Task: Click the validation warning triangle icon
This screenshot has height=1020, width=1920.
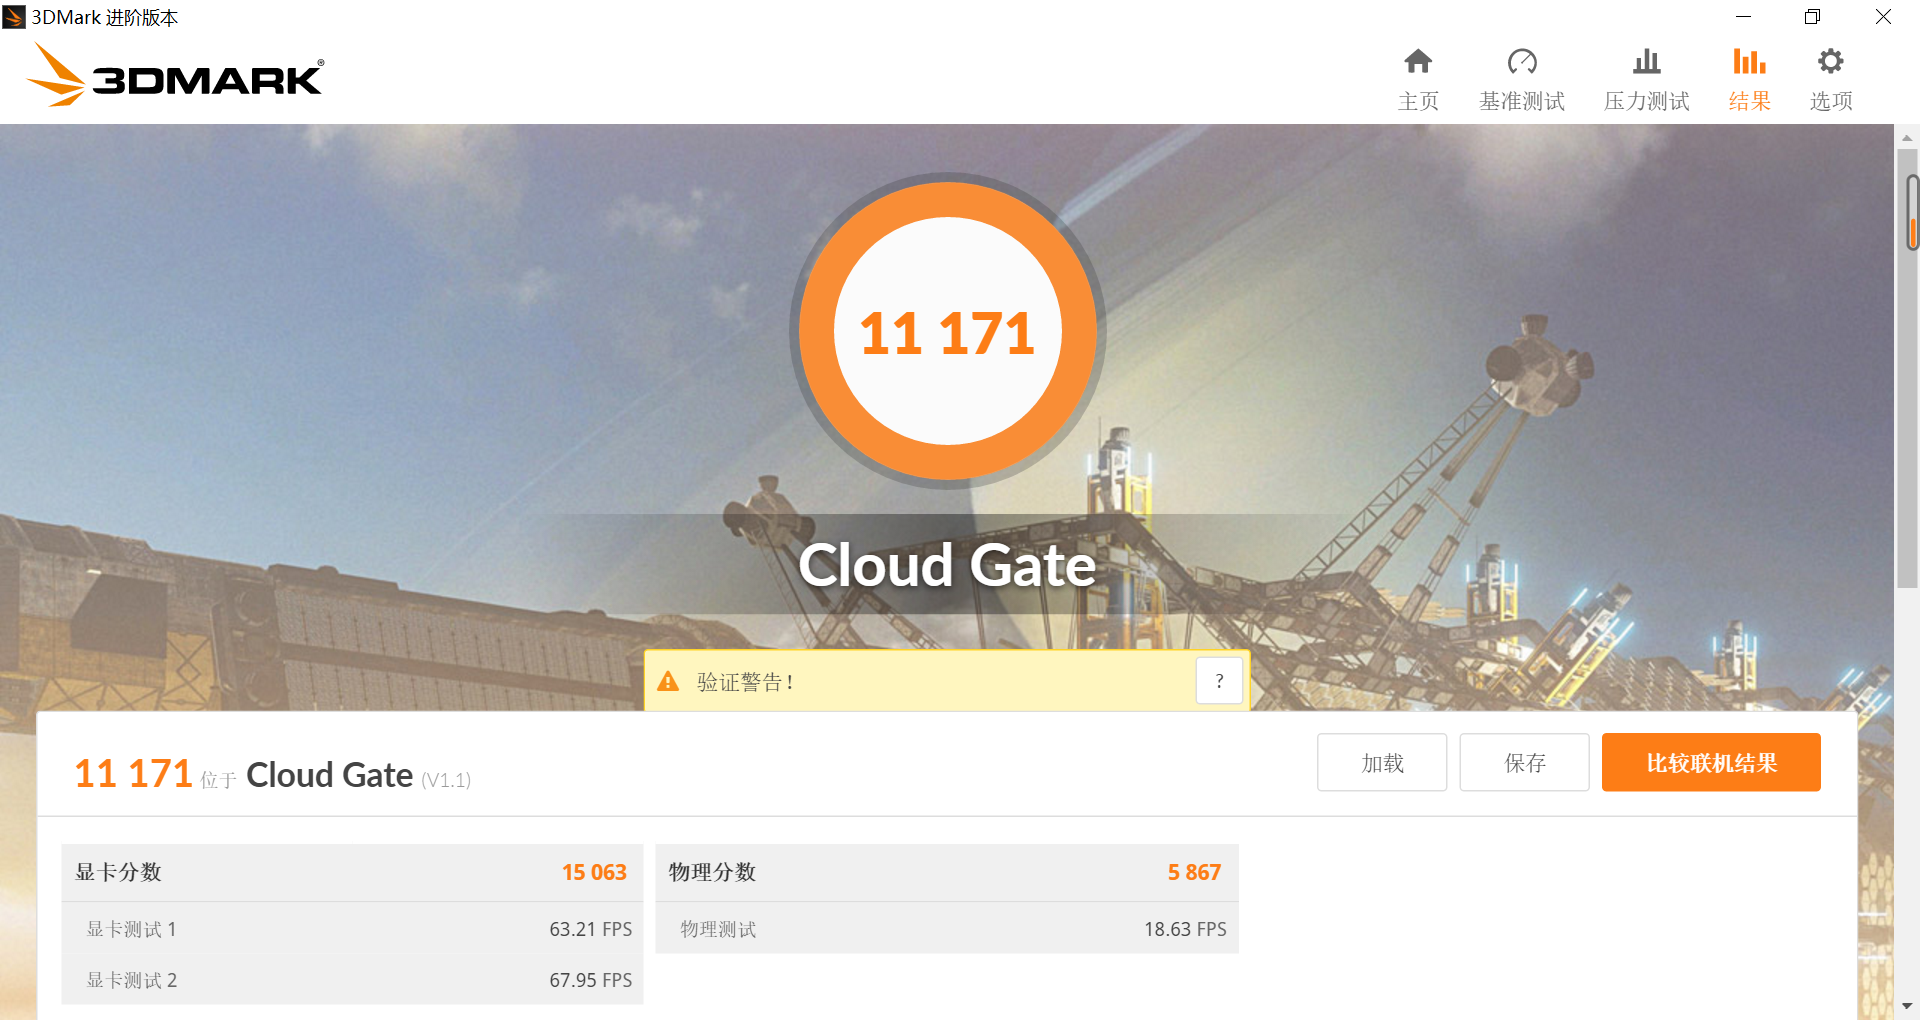Action: pyautogui.click(x=668, y=682)
